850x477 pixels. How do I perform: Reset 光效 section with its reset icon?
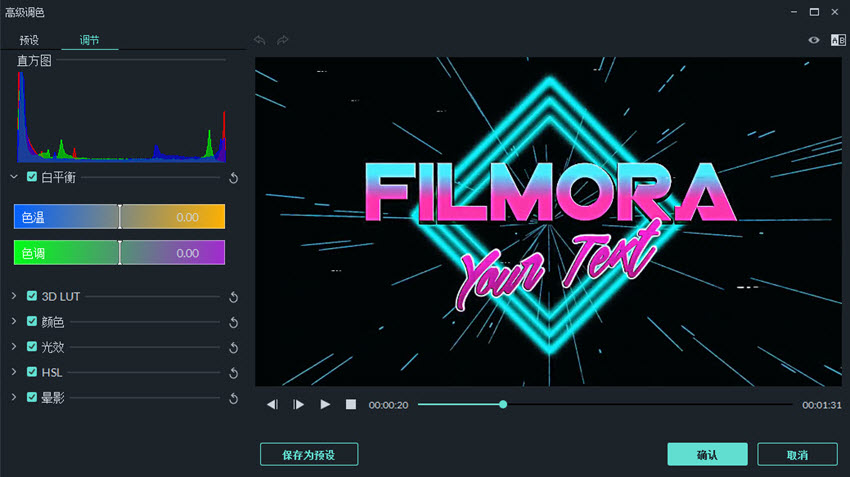(234, 347)
